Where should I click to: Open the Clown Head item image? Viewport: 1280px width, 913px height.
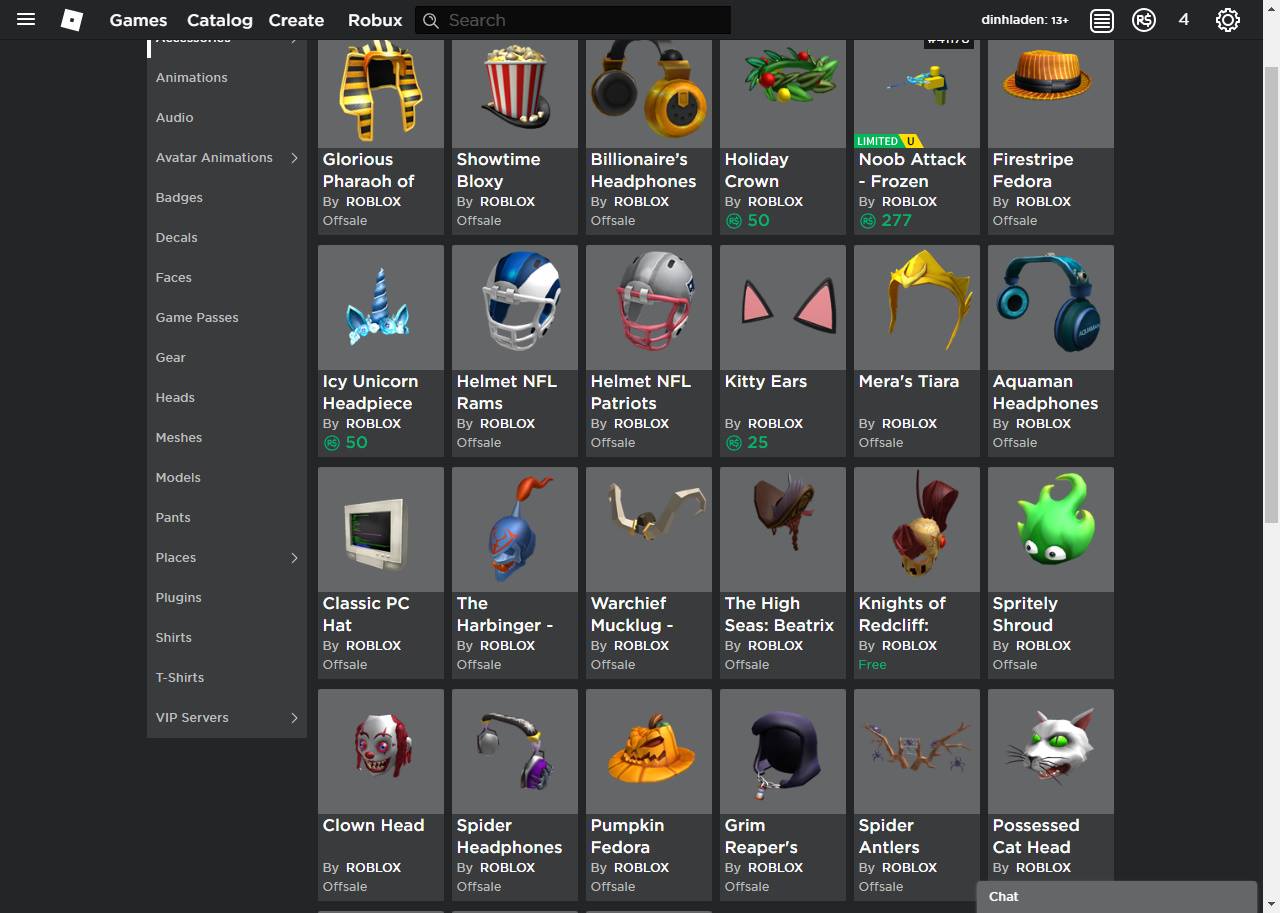381,752
